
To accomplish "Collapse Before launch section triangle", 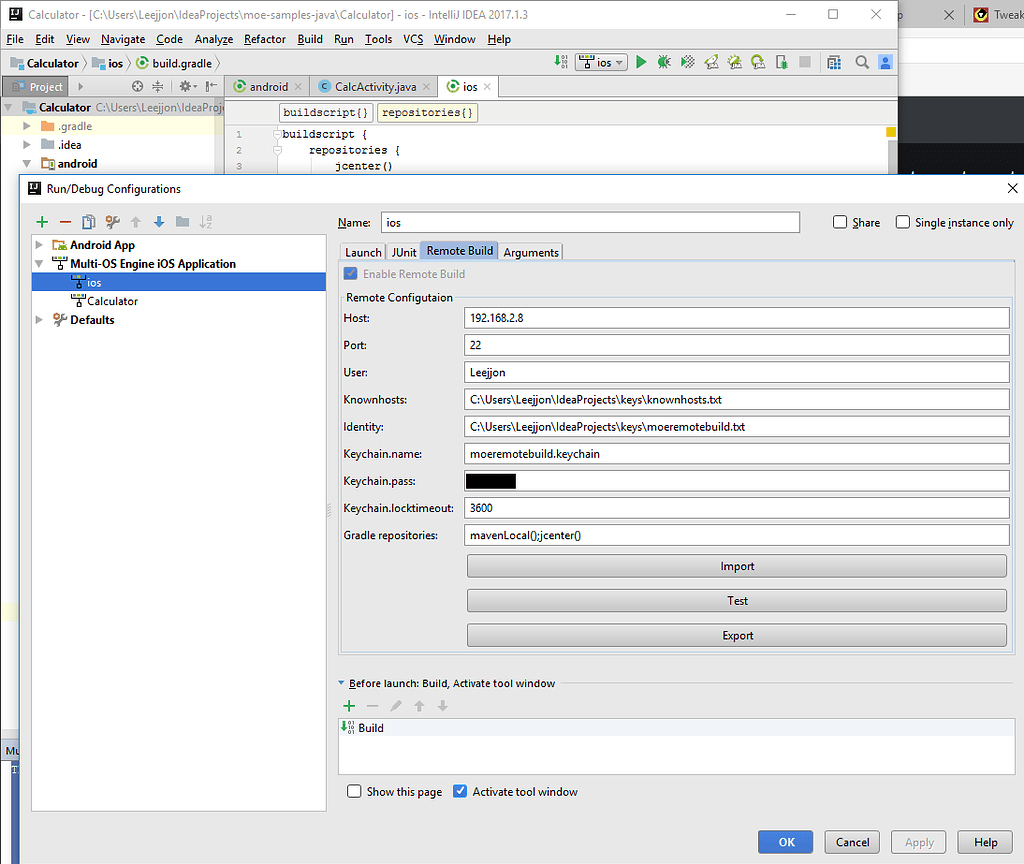I will point(342,683).
